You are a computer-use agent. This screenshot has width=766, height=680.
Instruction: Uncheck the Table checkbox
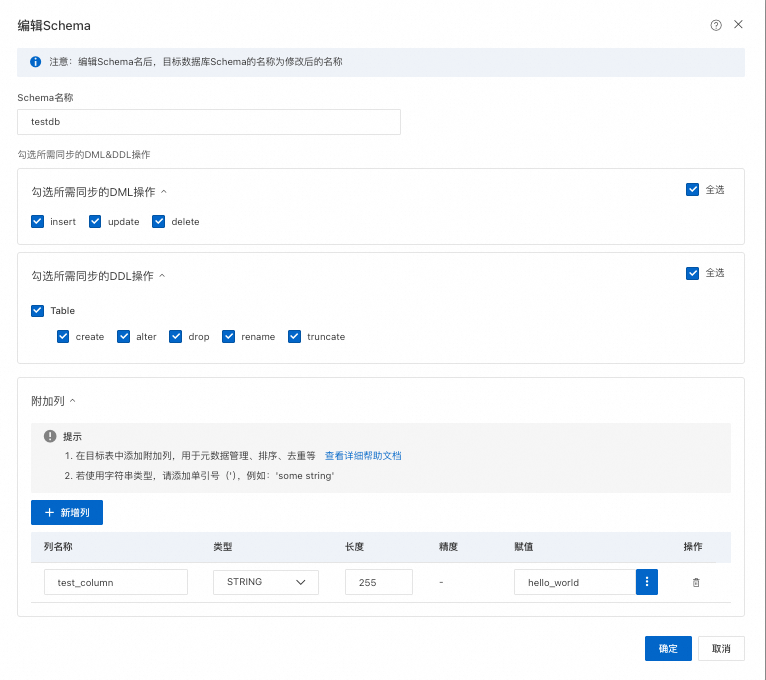pyautogui.click(x=38, y=311)
